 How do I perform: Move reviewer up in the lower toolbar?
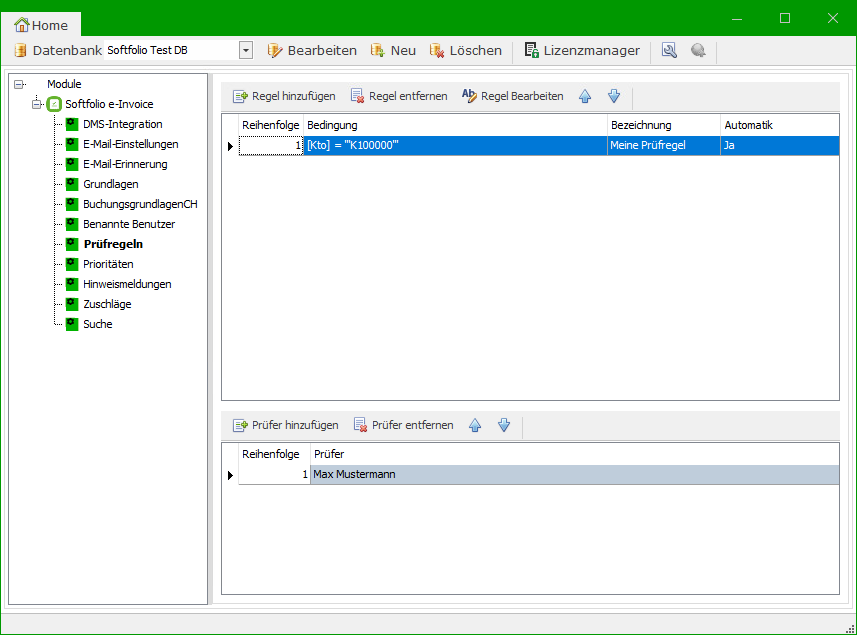point(475,425)
